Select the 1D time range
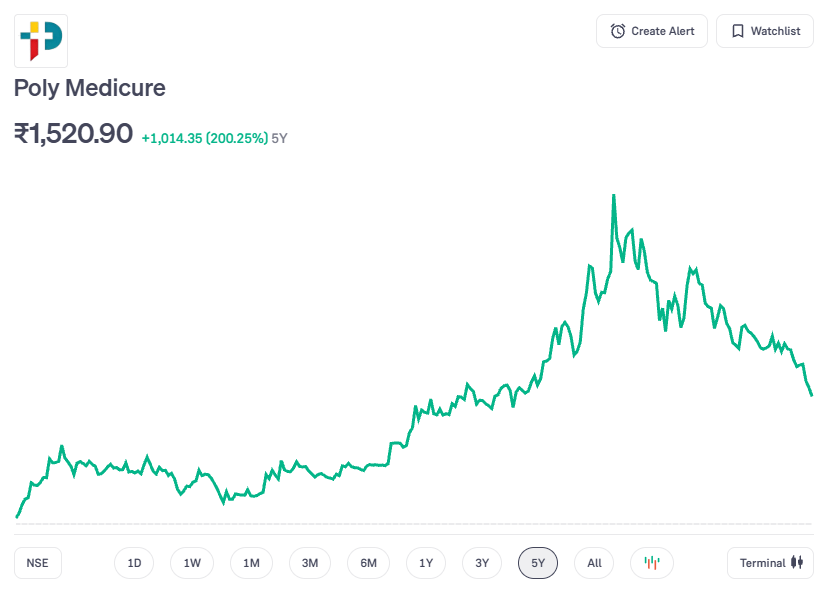This screenshot has width=828, height=609. 134,563
